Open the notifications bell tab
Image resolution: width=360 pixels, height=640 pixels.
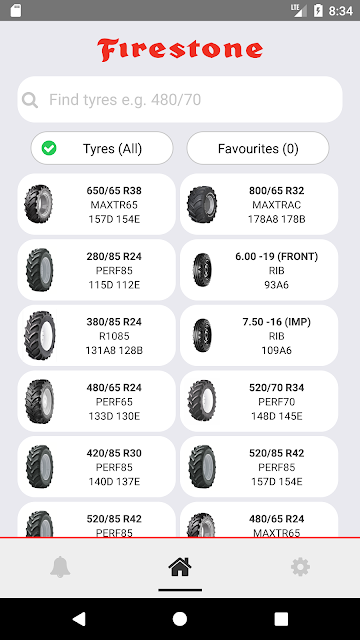point(60,567)
